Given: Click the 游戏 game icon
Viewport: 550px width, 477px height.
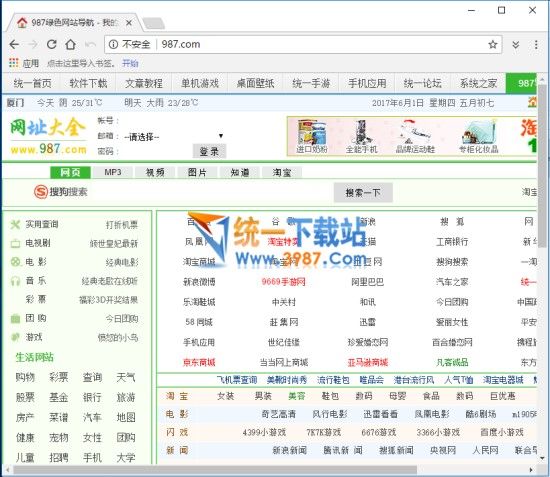Looking at the screenshot, I should point(15,337).
